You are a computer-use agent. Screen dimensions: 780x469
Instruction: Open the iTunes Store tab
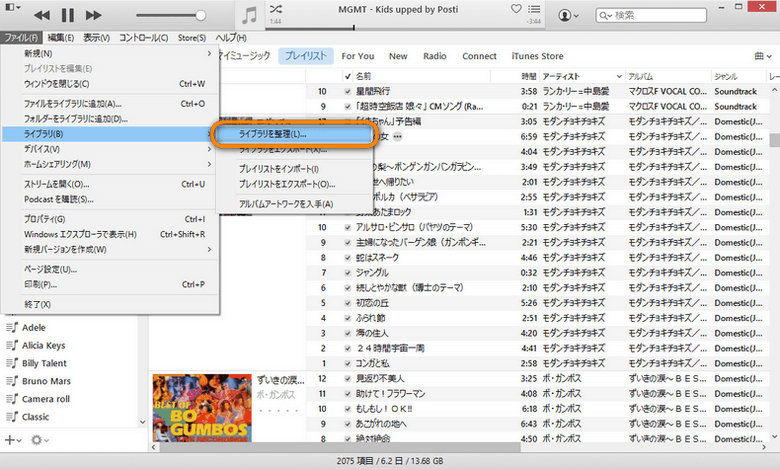[537, 56]
